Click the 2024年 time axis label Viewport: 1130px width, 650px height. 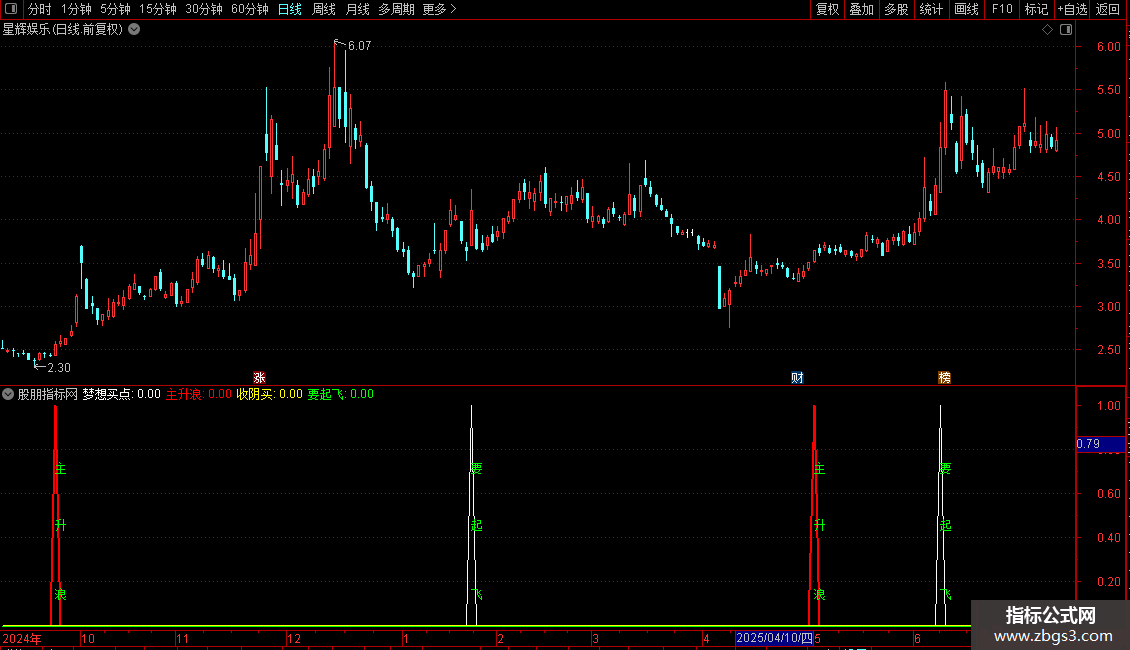pyautogui.click(x=22, y=638)
